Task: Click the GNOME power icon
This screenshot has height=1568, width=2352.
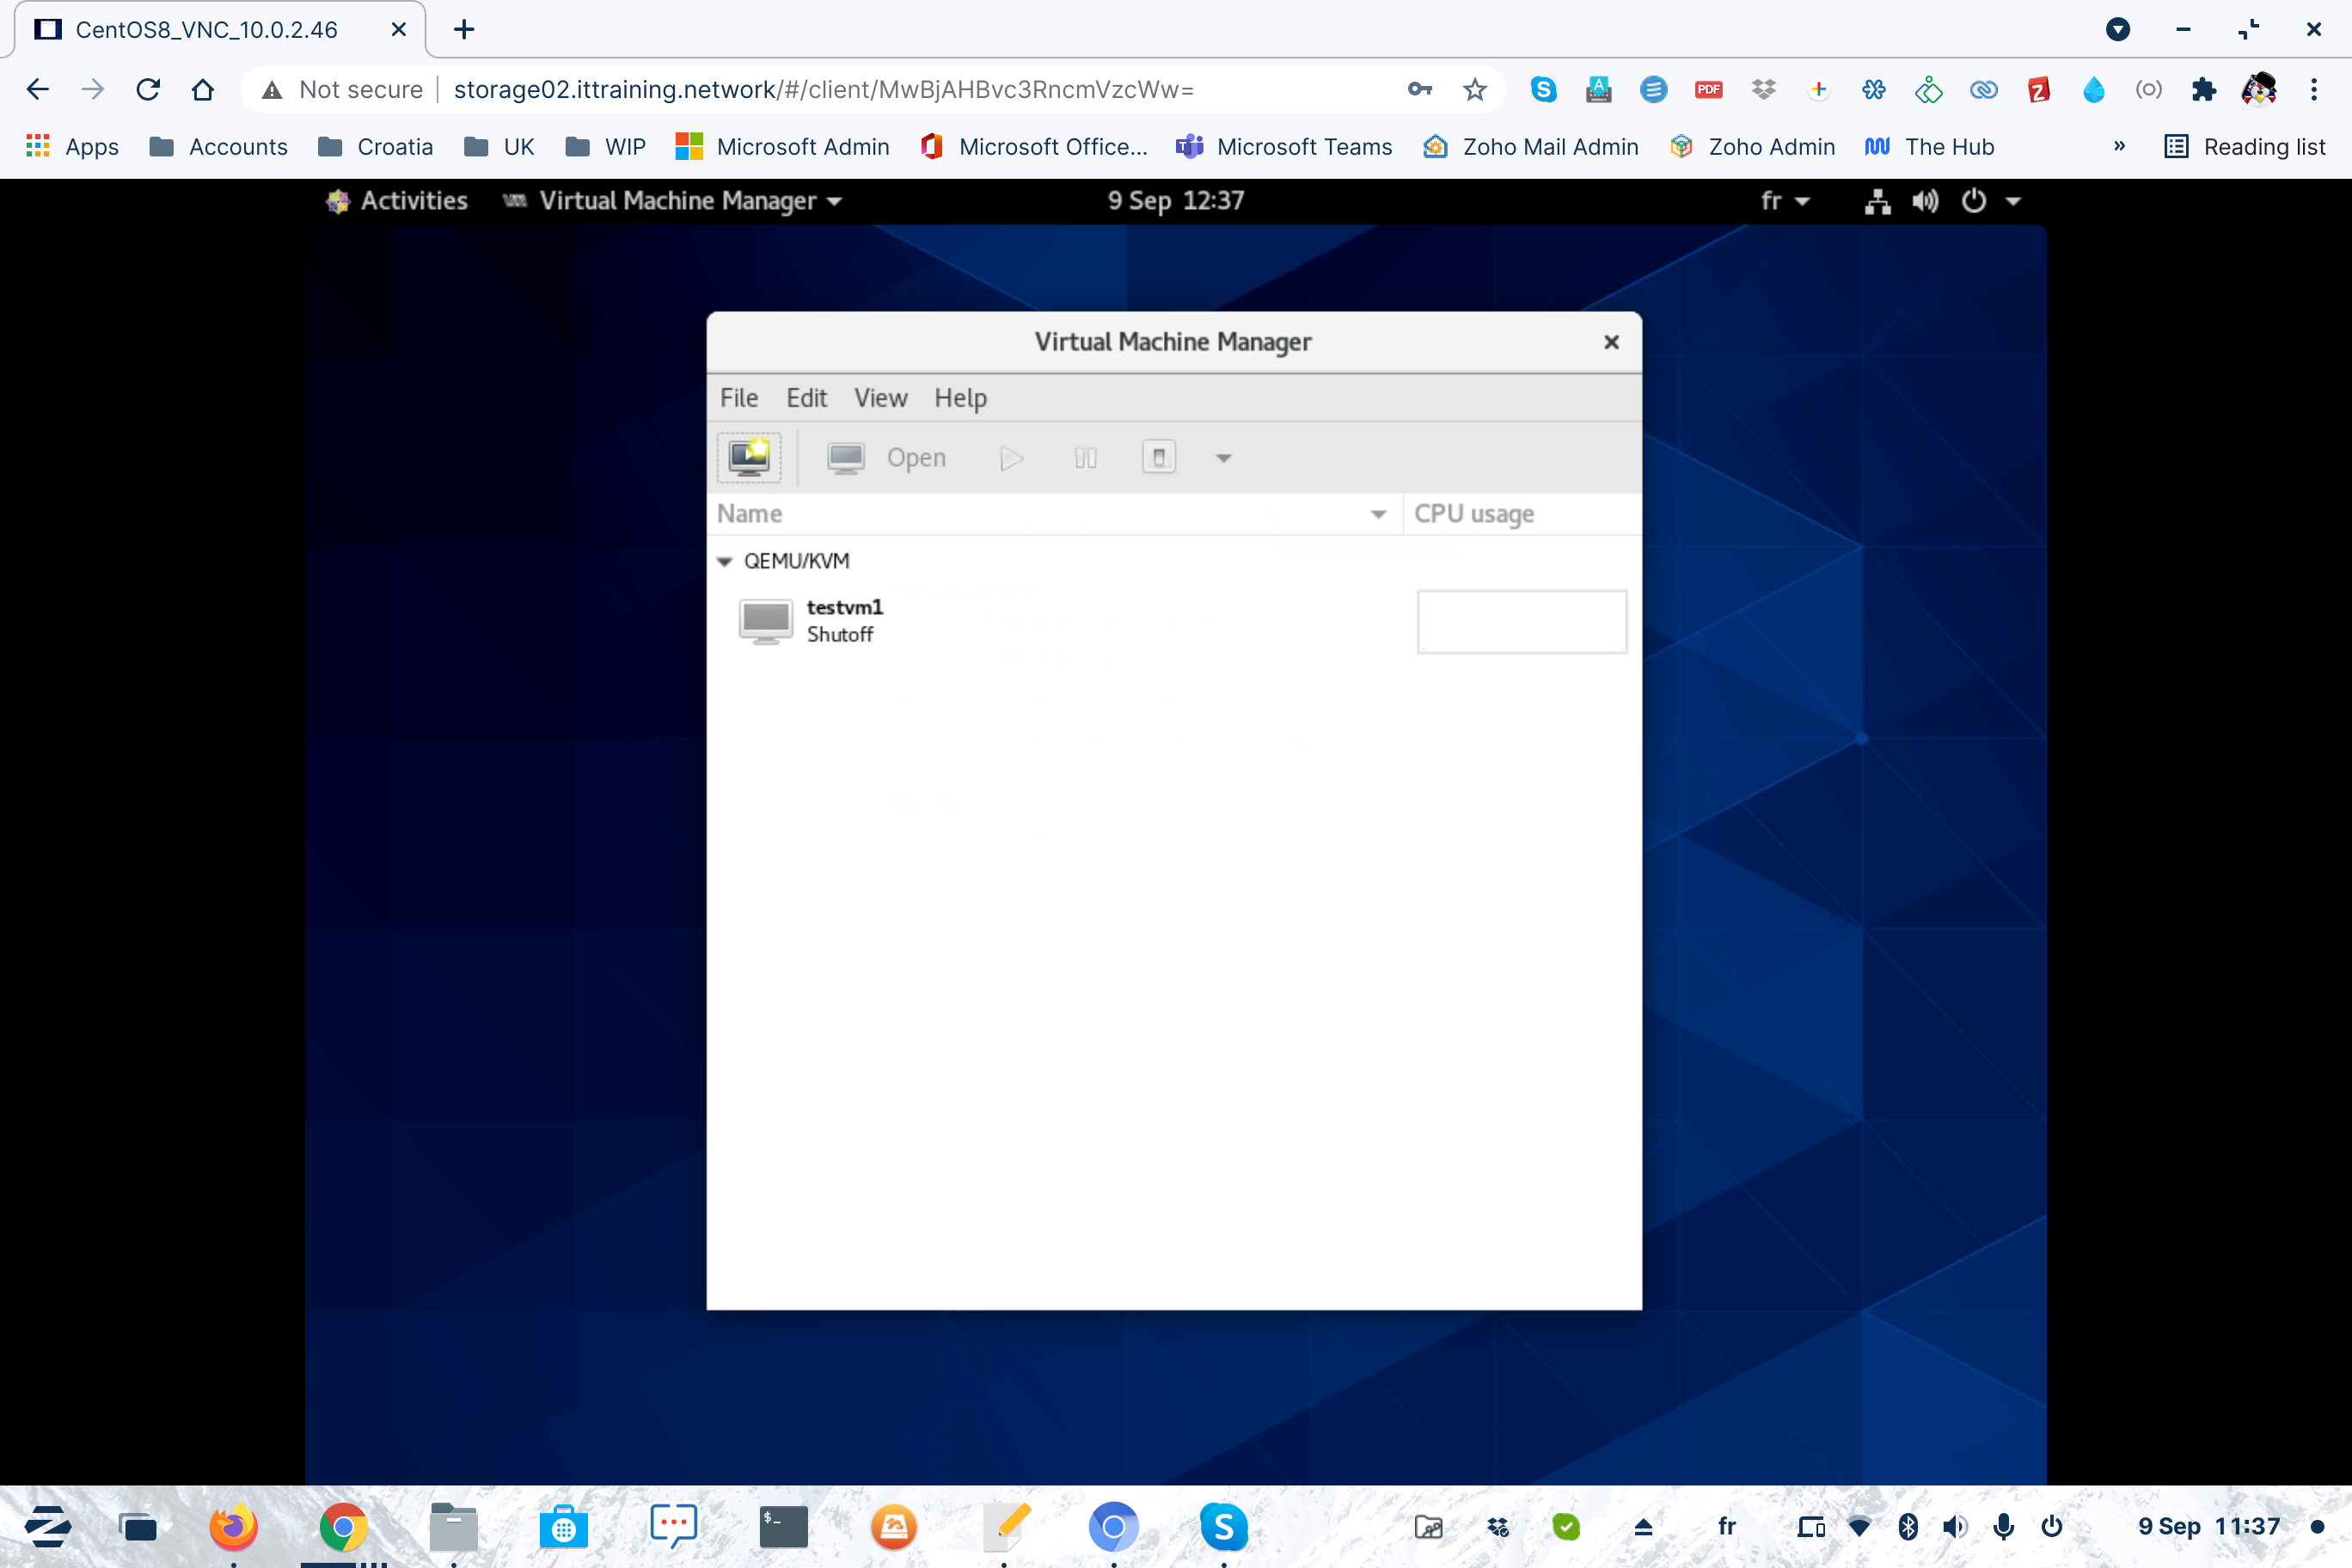Action: [1973, 201]
